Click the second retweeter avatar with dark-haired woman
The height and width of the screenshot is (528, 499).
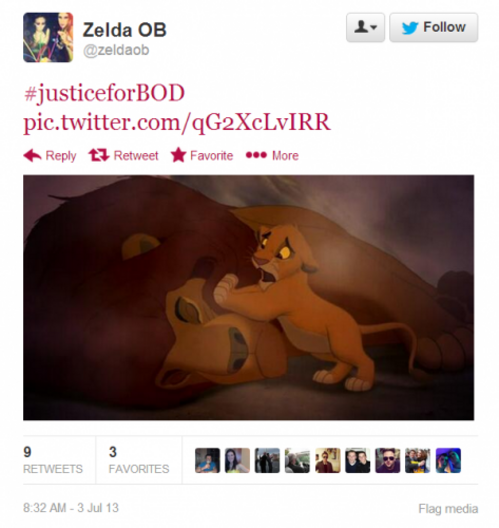coord(237,460)
